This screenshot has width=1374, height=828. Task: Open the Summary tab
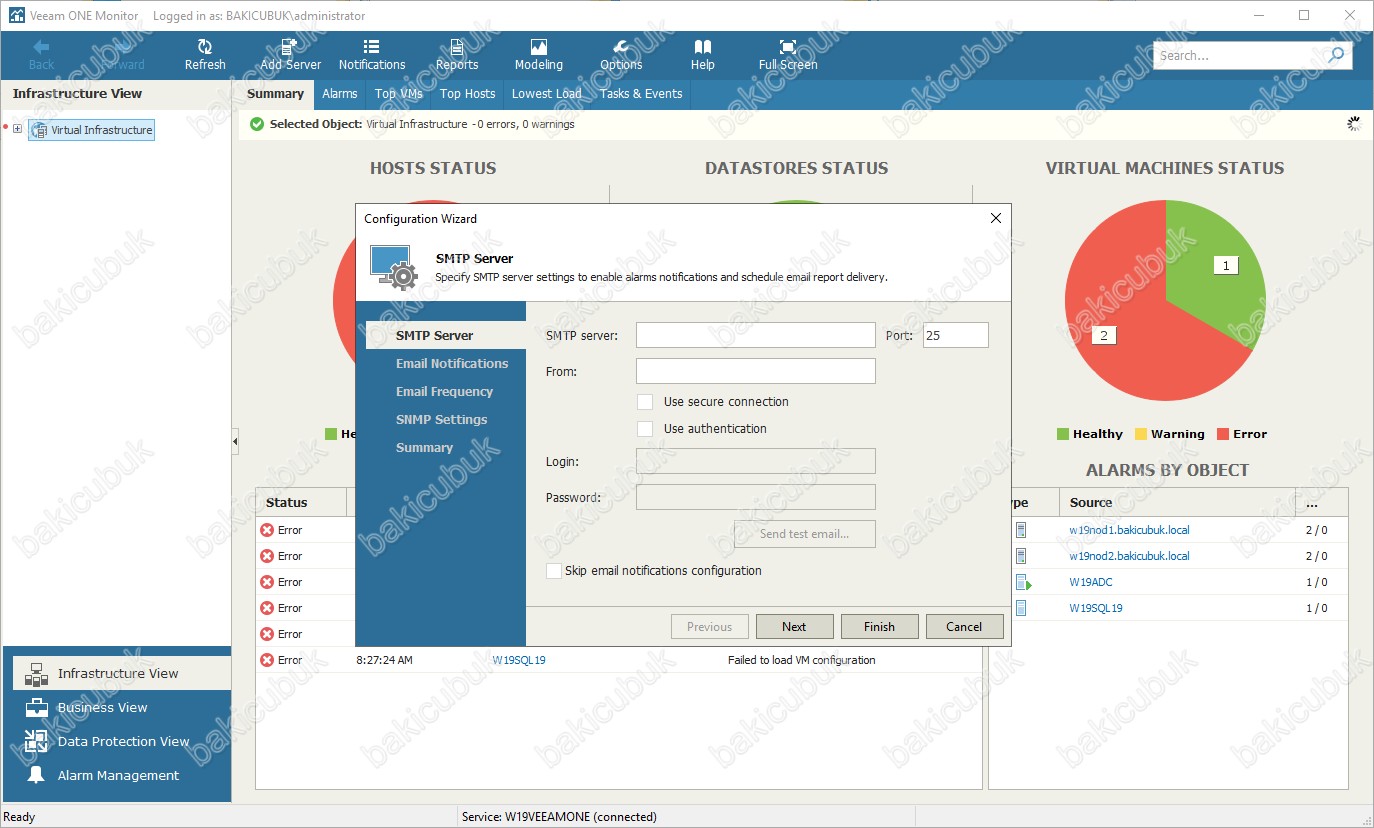point(275,94)
